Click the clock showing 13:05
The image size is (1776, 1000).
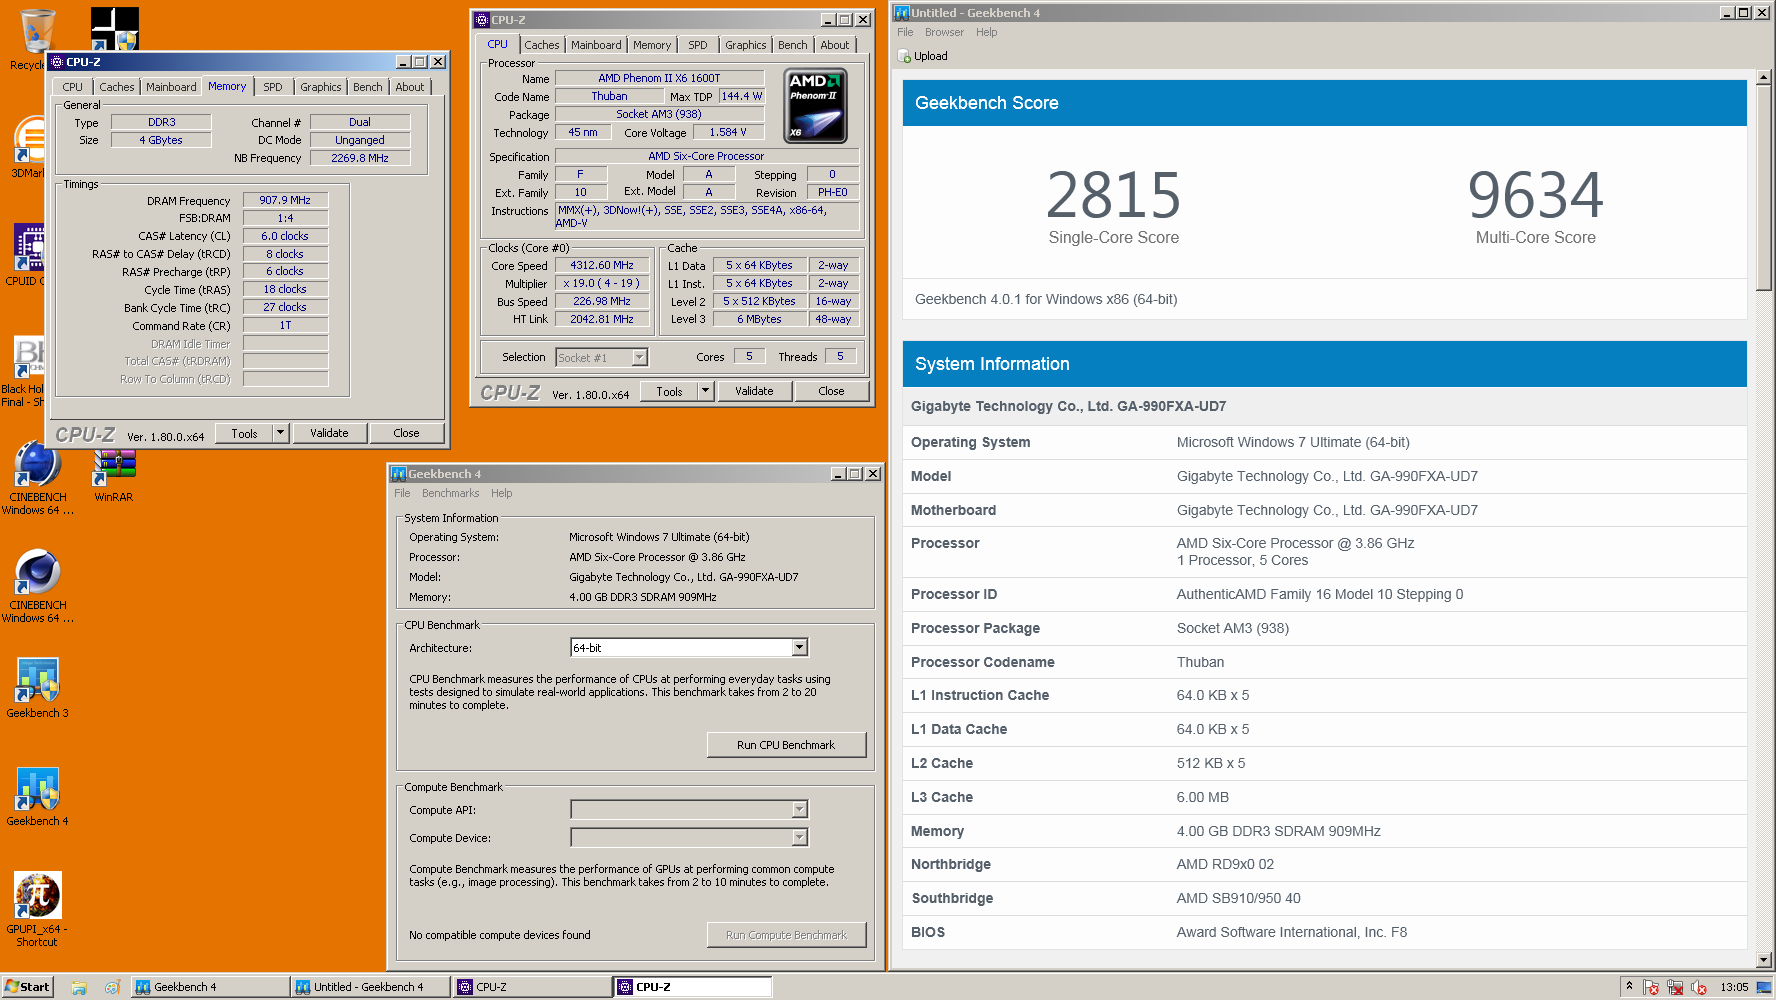click(1734, 987)
